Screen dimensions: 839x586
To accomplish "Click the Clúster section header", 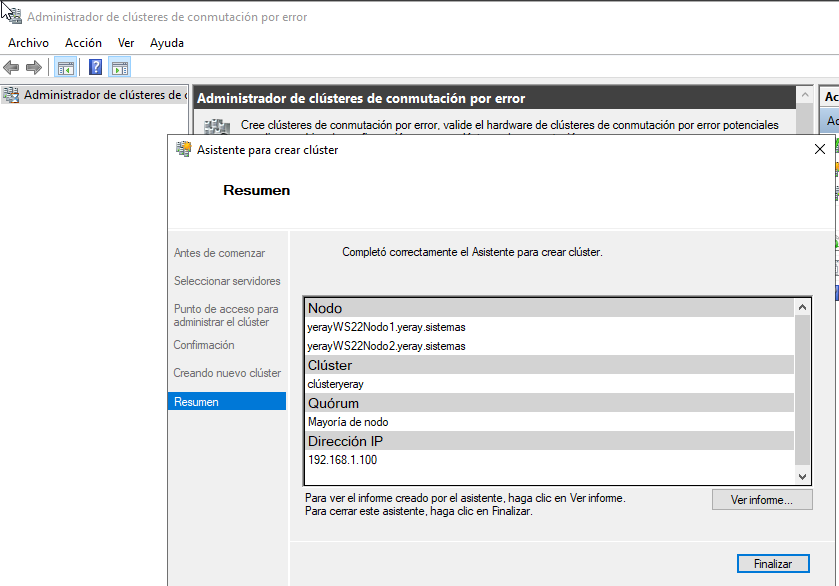I will coord(550,365).
